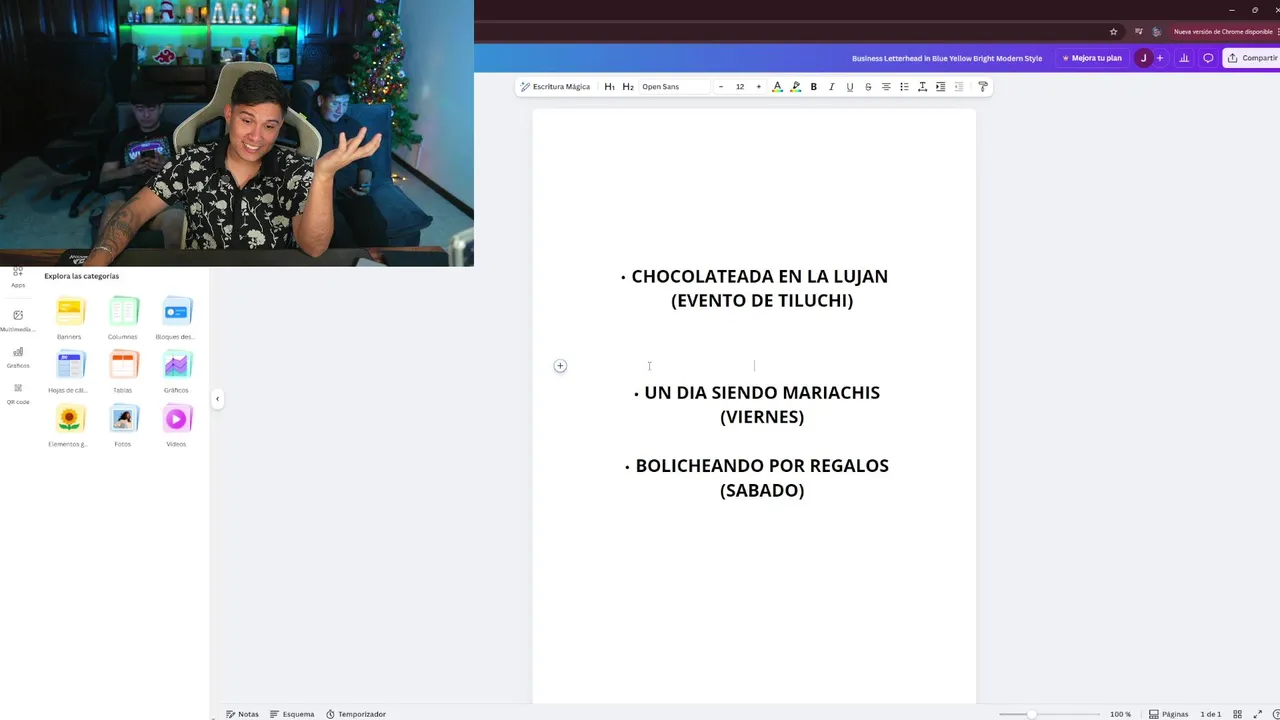Open the Open Sans font dropdown
1280x720 pixels.
tap(675, 87)
